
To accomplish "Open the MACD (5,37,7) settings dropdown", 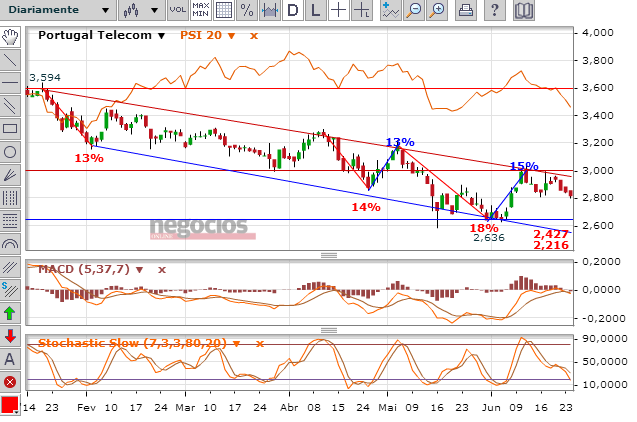I will click(x=139, y=269).
